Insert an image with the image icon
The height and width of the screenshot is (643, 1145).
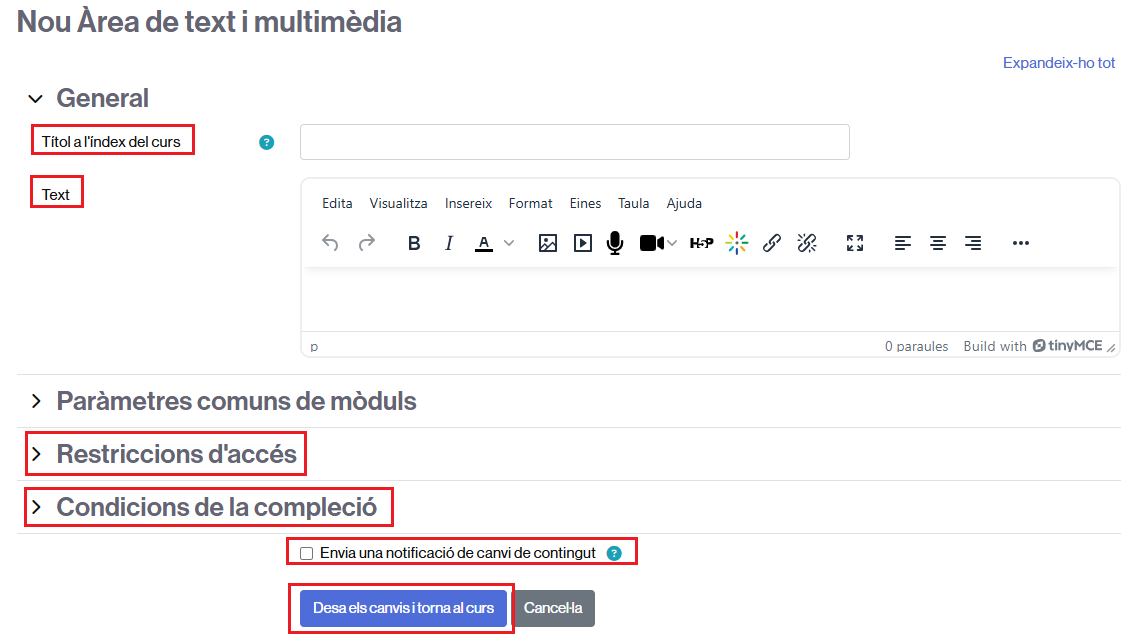pyautogui.click(x=548, y=243)
